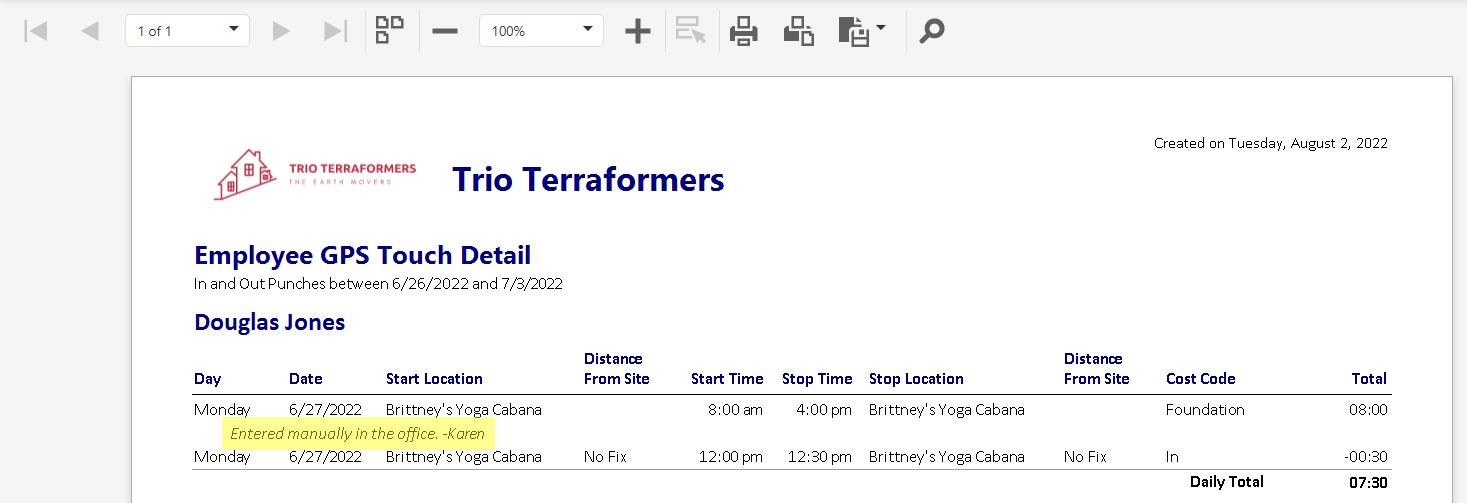This screenshot has width=1467, height=503.
Task: Jump to the last page
Action: [x=335, y=31]
